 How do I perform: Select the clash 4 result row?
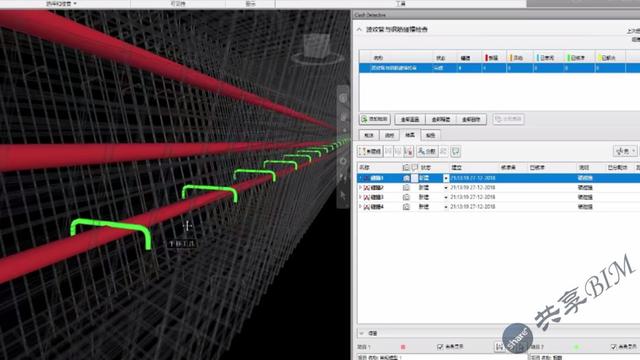[x=499, y=207]
